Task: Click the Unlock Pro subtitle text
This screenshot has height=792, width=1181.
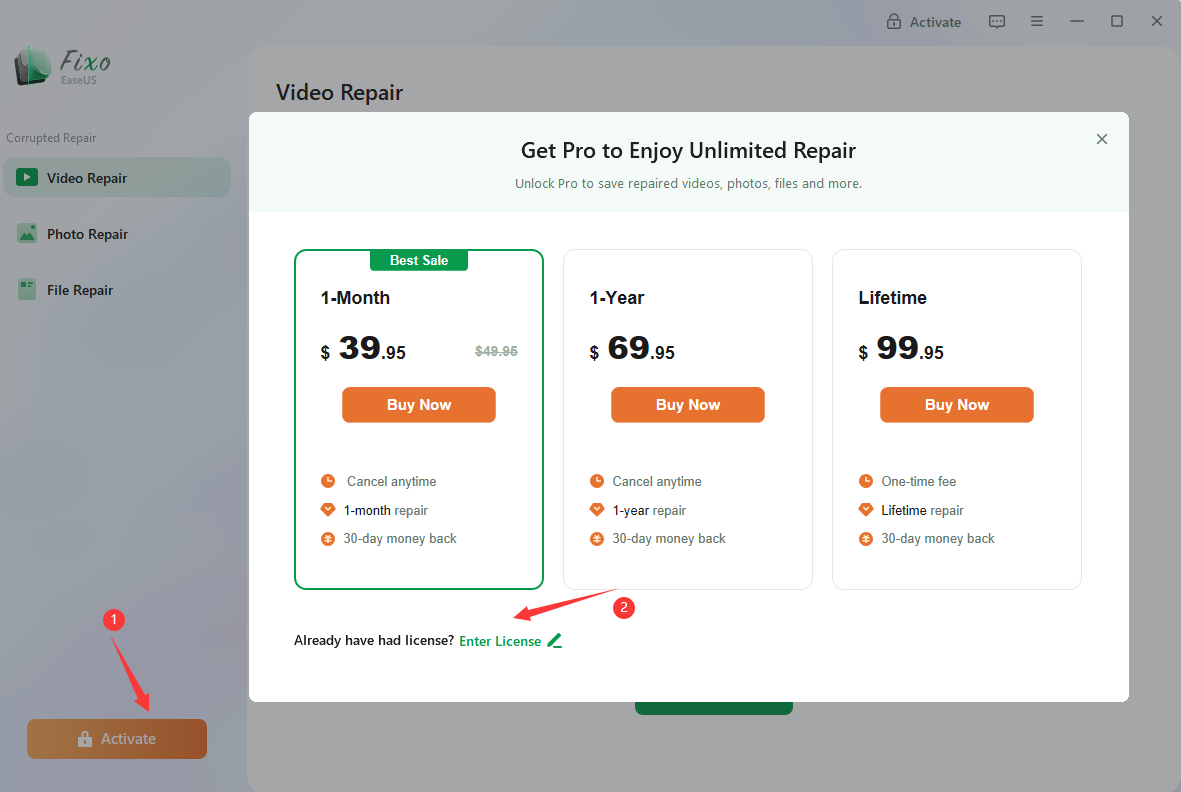Action: (x=688, y=184)
